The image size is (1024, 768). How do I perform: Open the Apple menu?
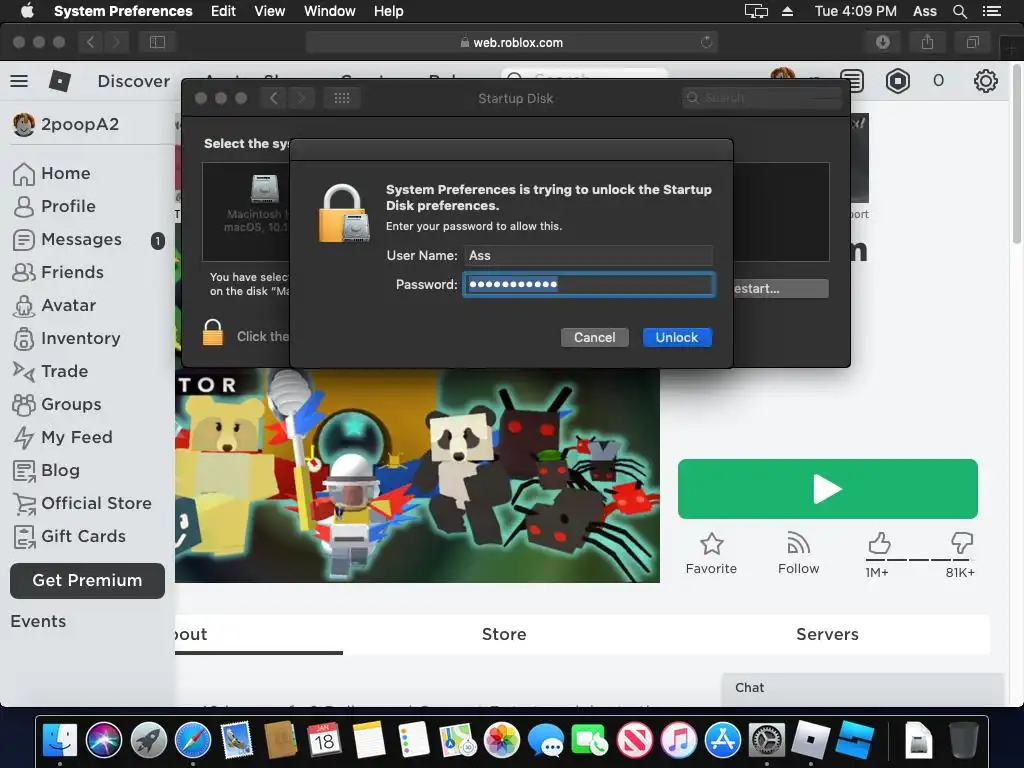coord(27,11)
